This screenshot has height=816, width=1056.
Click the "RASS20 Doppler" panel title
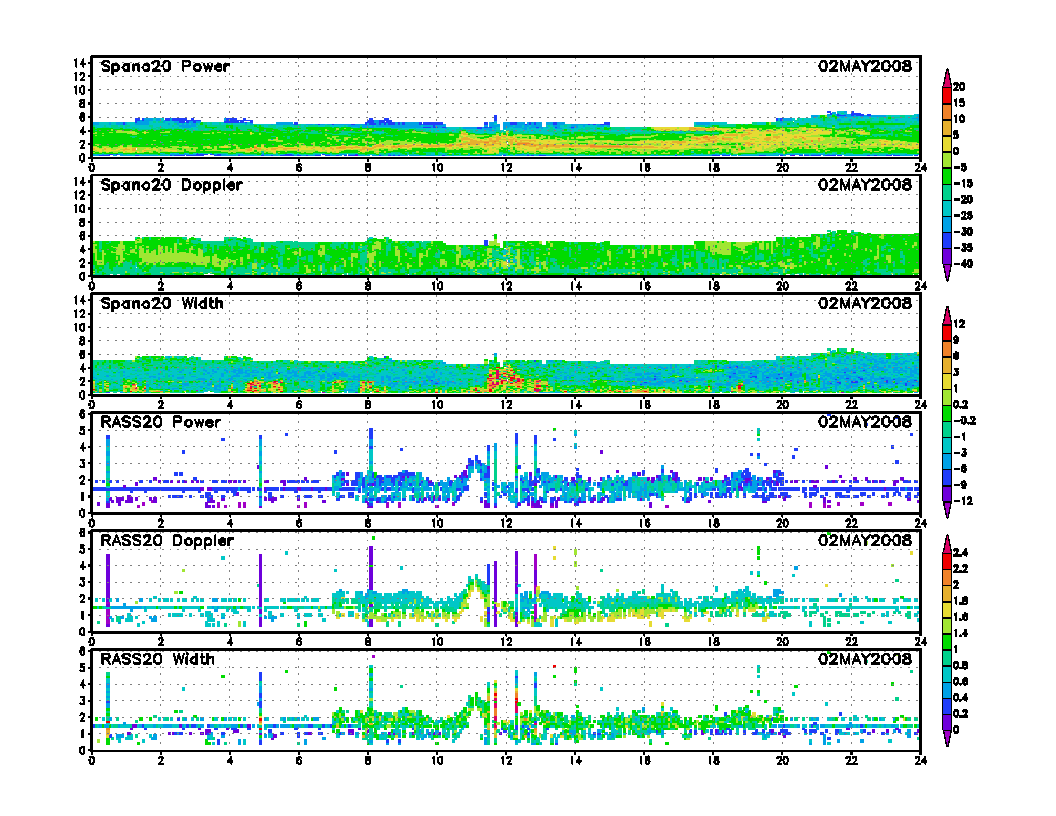pyautogui.click(x=166, y=541)
